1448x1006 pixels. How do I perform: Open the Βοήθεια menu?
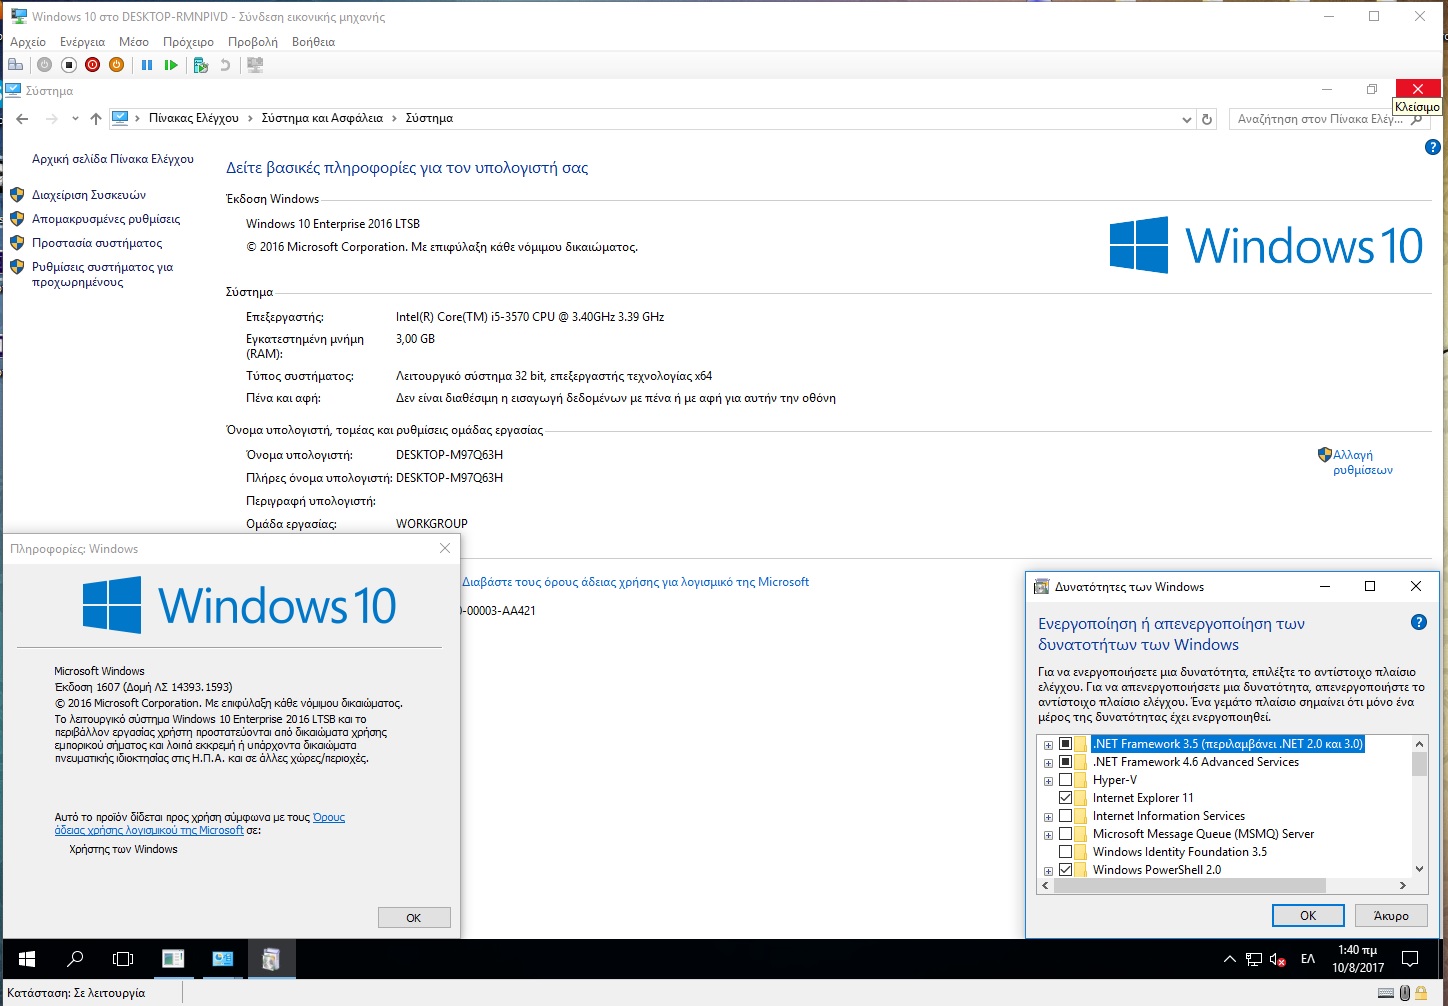click(x=313, y=42)
